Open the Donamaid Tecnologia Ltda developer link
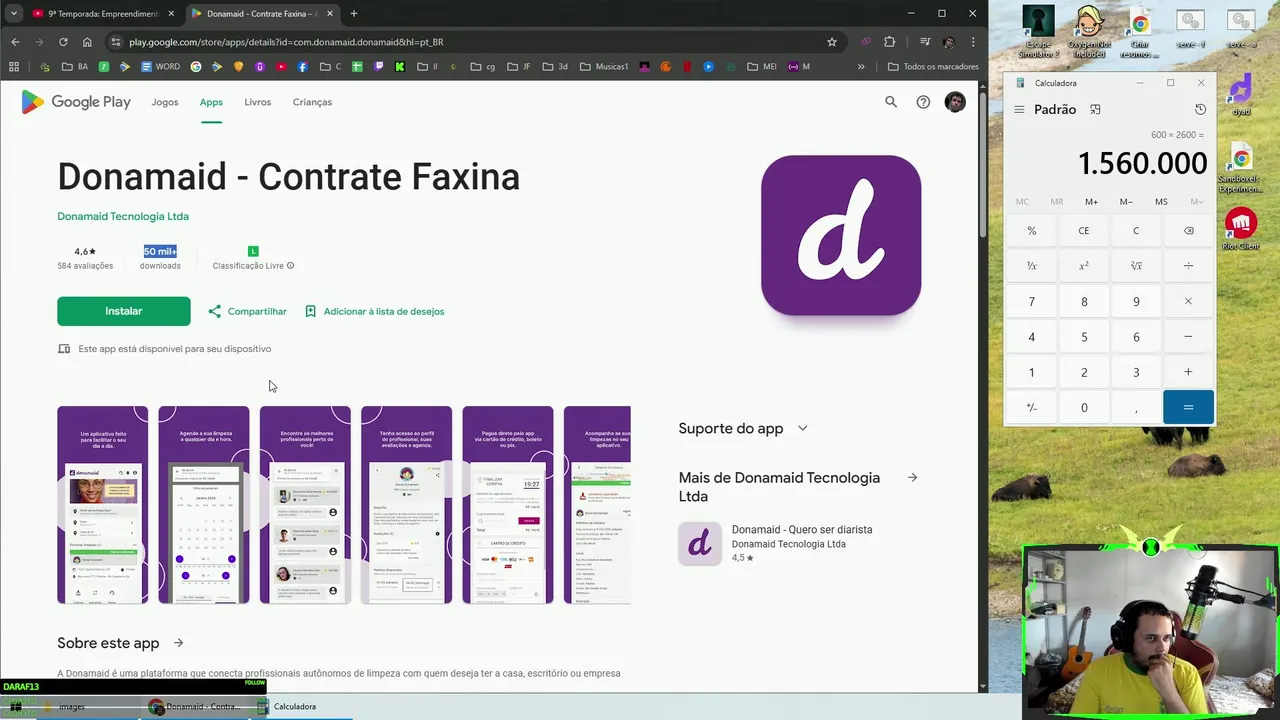 [123, 216]
